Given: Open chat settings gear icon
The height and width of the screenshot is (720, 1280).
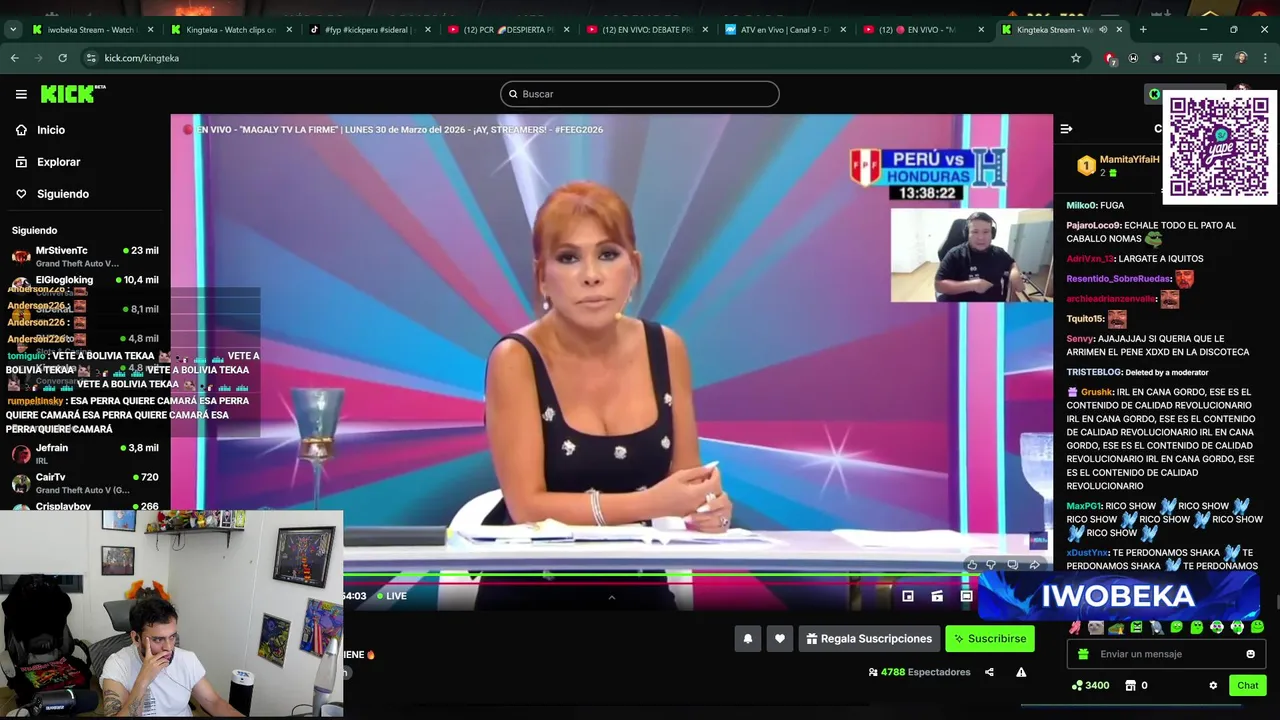Looking at the screenshot, I should (x=1213, y=685).
